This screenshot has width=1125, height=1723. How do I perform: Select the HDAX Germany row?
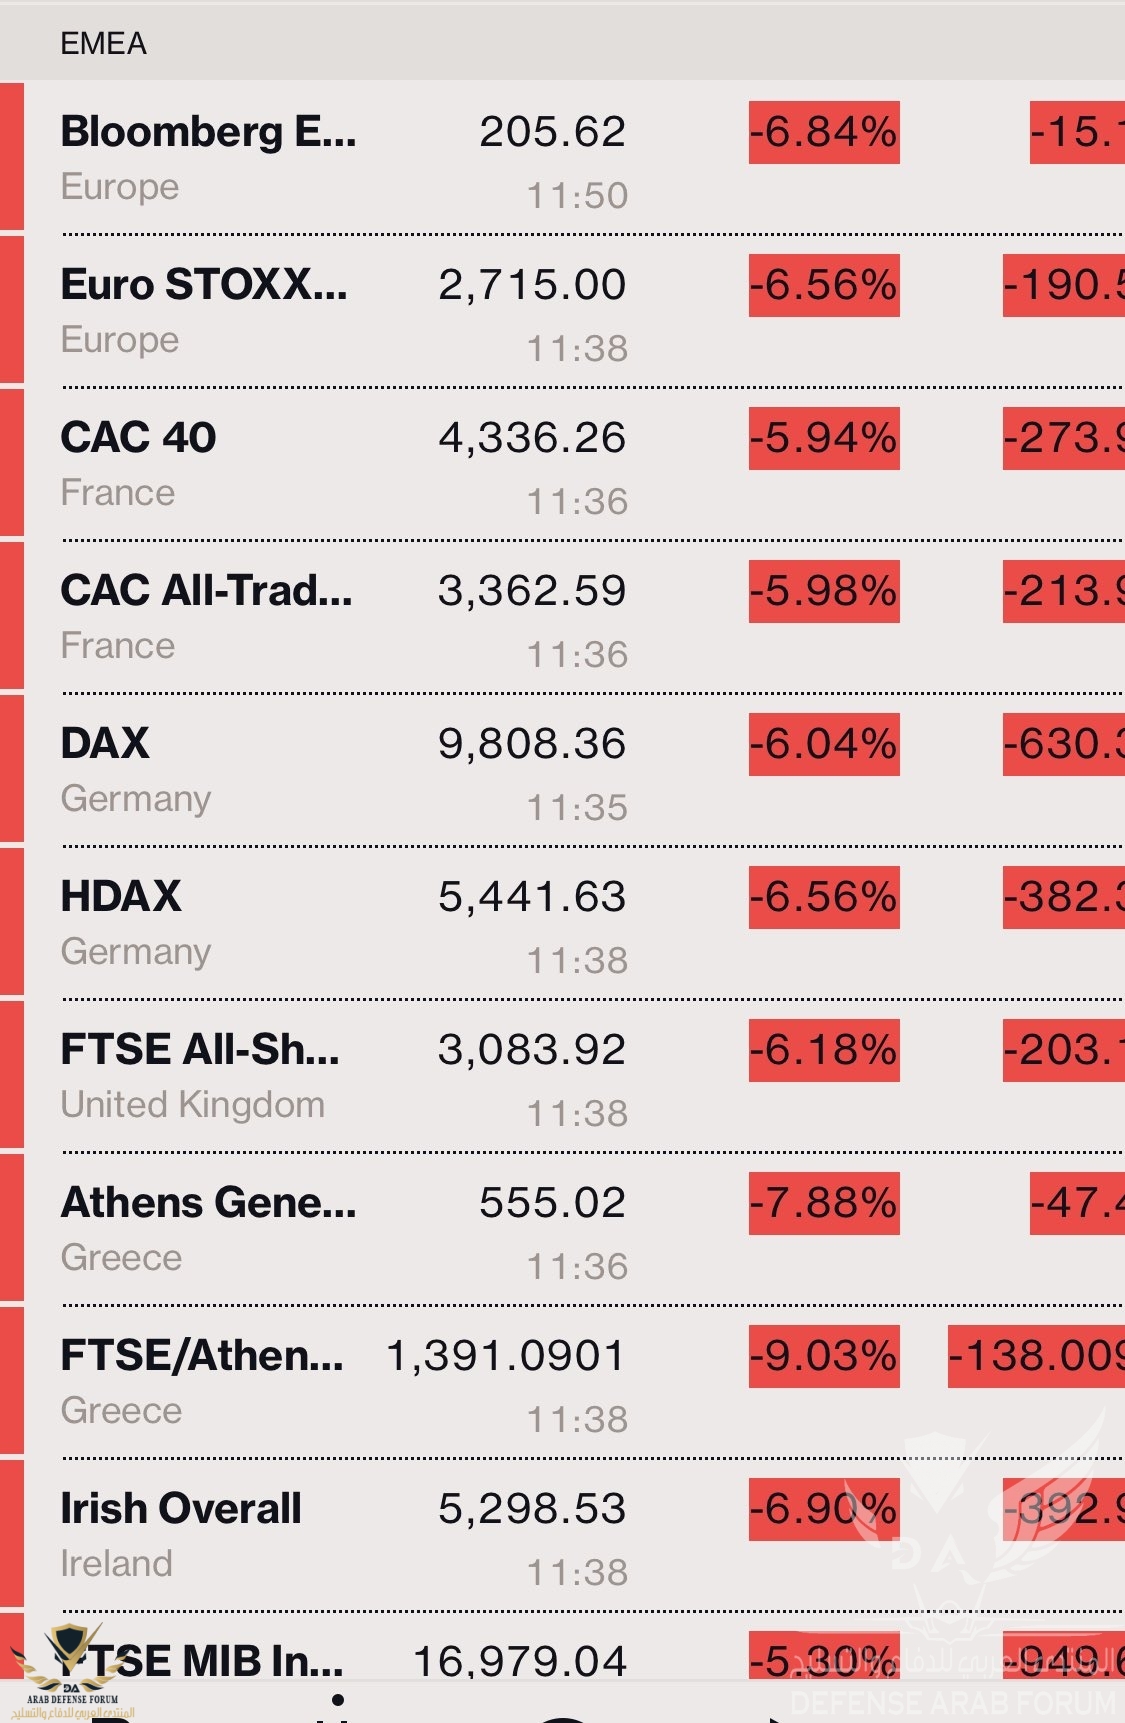[562, 923]
